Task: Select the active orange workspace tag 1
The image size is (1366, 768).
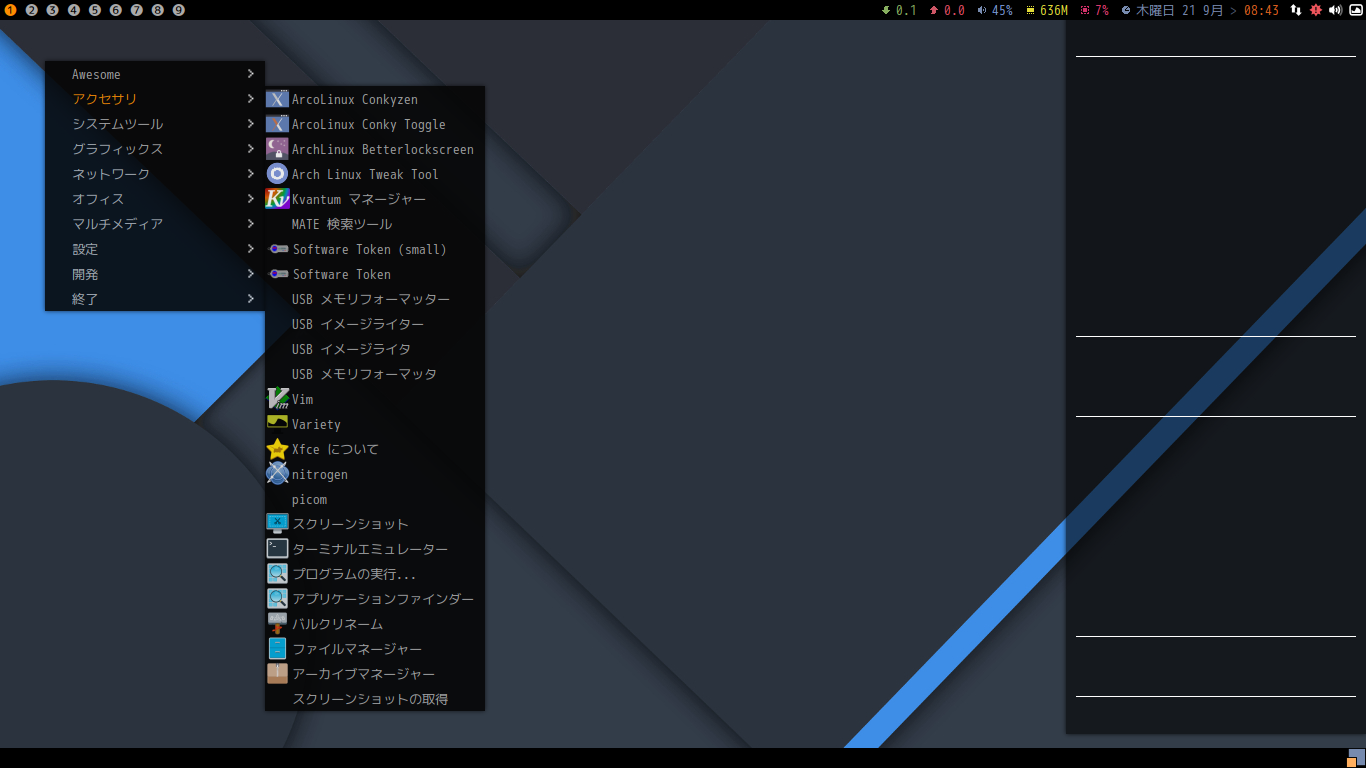Action: pyautogui.click(x=11, y=10)
